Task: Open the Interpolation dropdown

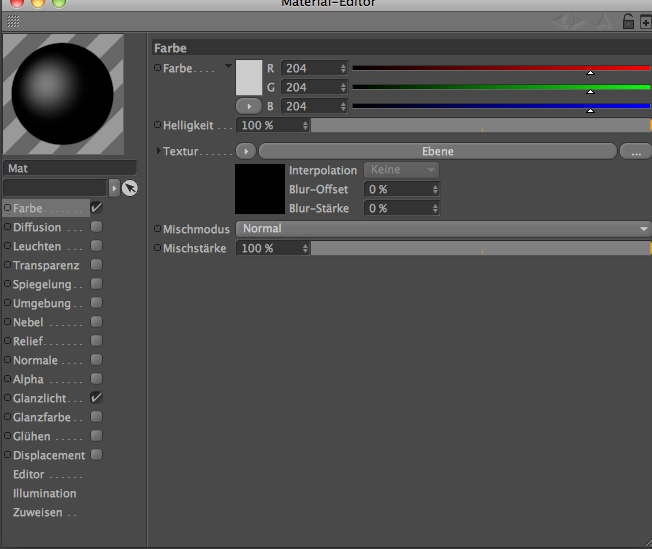Action: point(401,170)
